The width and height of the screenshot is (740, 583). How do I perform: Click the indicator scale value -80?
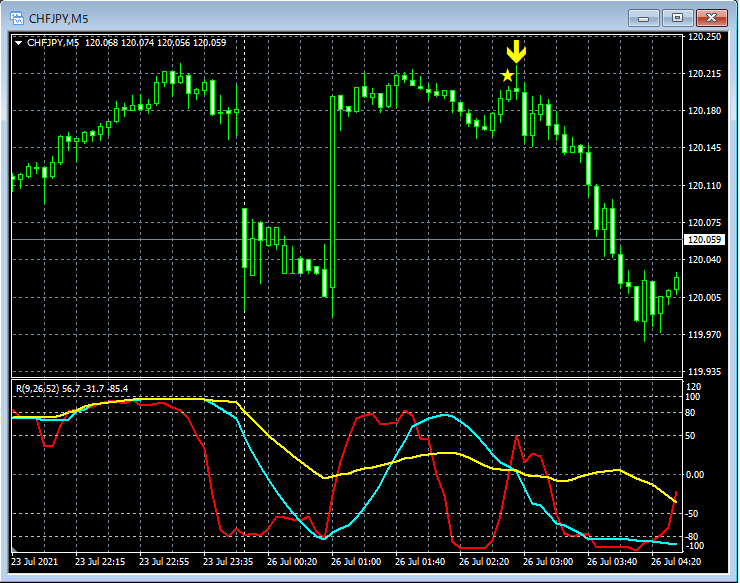(692, 537)
